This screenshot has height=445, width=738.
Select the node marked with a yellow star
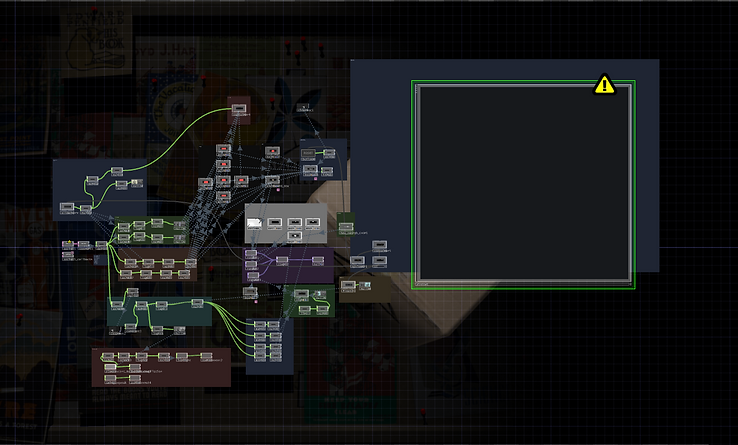click(x=69, y=245)
